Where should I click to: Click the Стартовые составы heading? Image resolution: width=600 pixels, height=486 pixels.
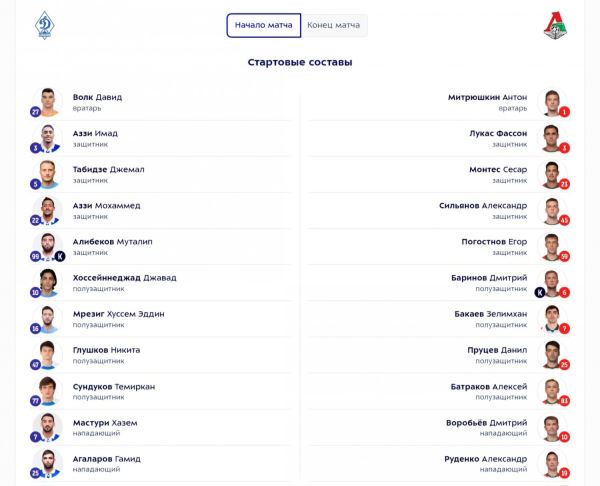pyautogui.click(x=300, y=62)
